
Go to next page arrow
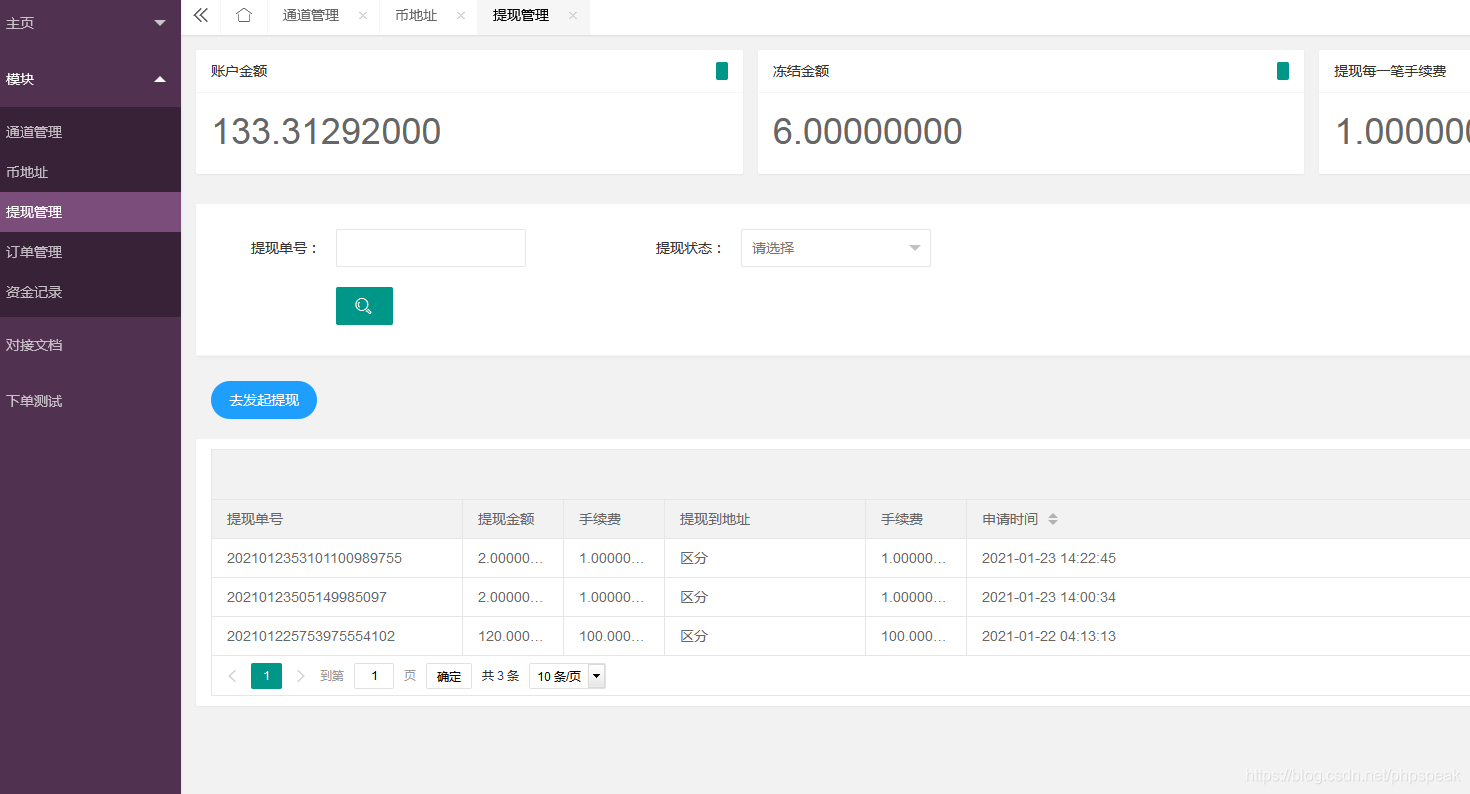tap(300, 676)
